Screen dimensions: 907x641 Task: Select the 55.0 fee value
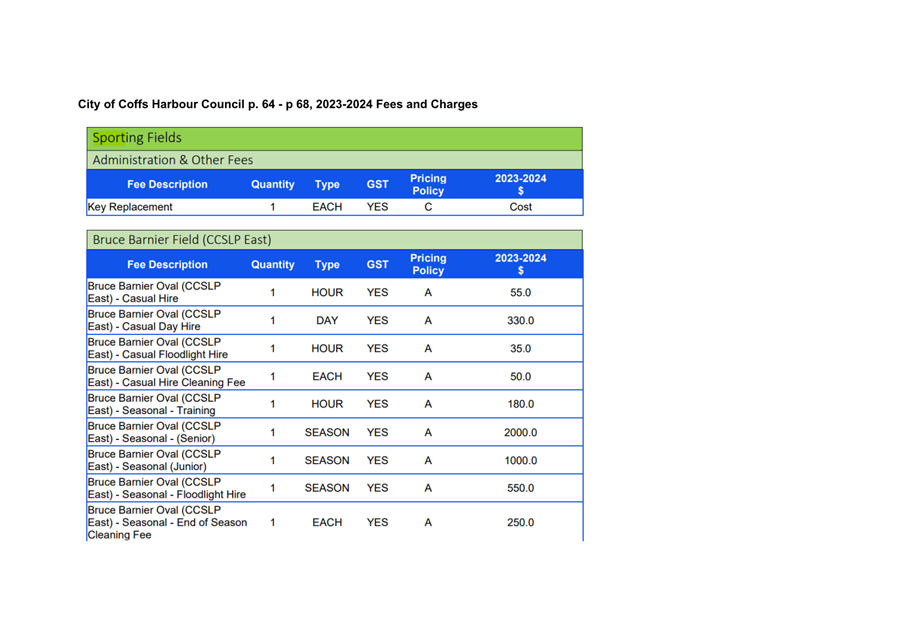pos(521,293)
